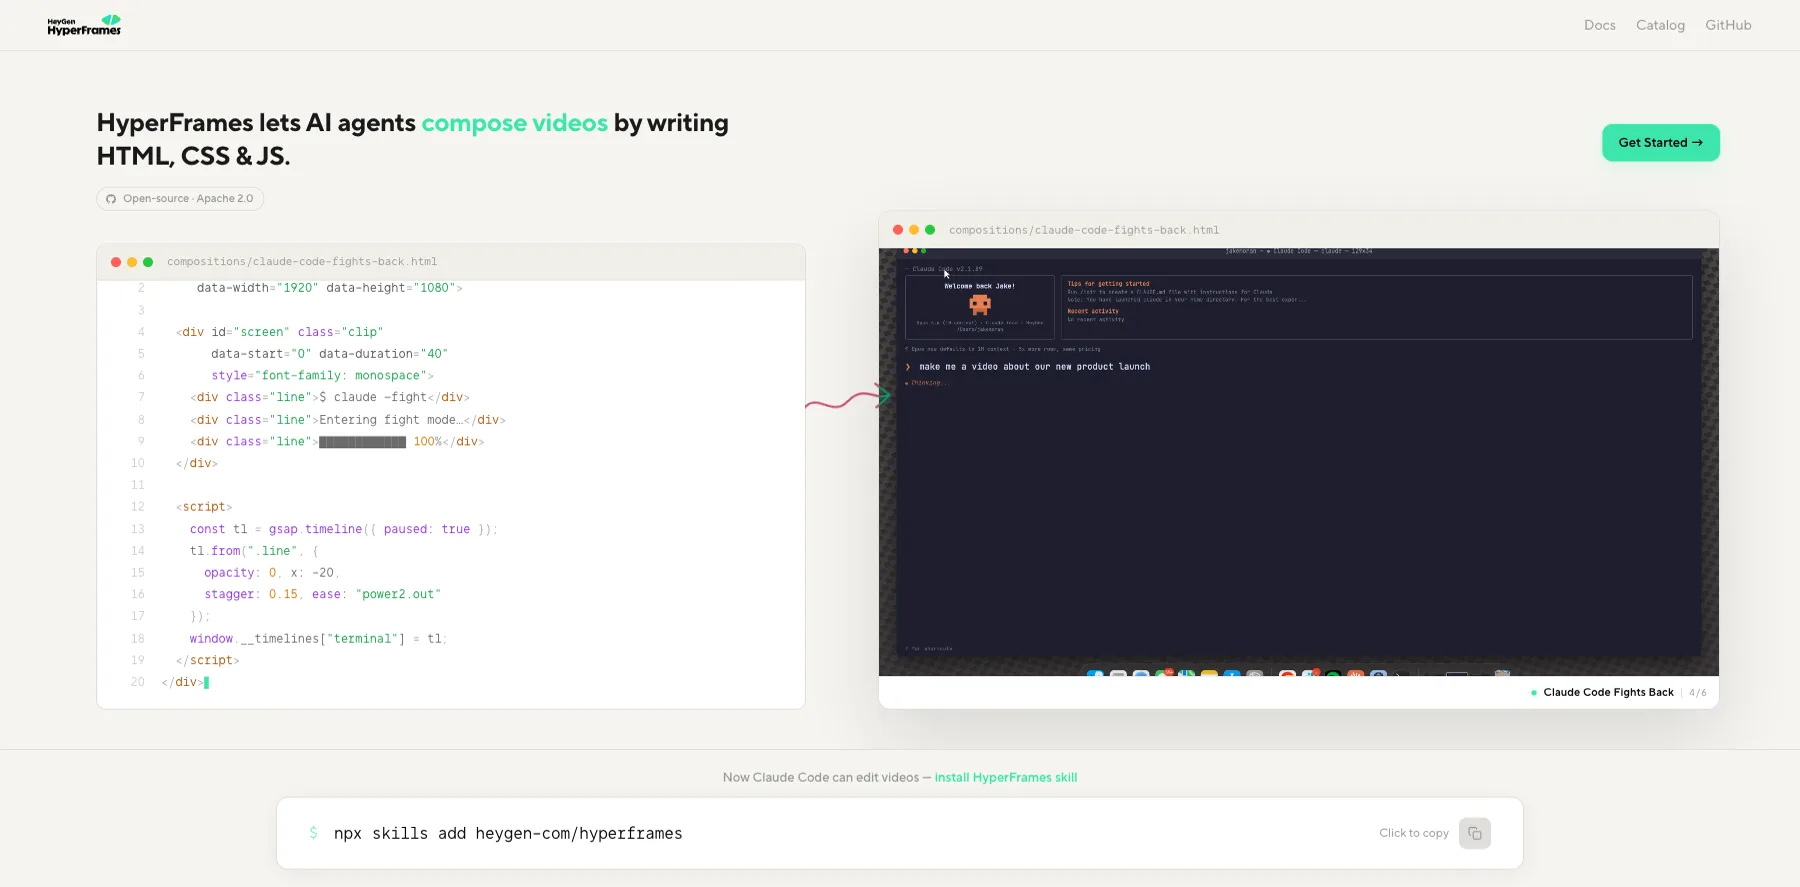
Task: Click the 4/6 composition counter
Action: [x=1698, y=692]
